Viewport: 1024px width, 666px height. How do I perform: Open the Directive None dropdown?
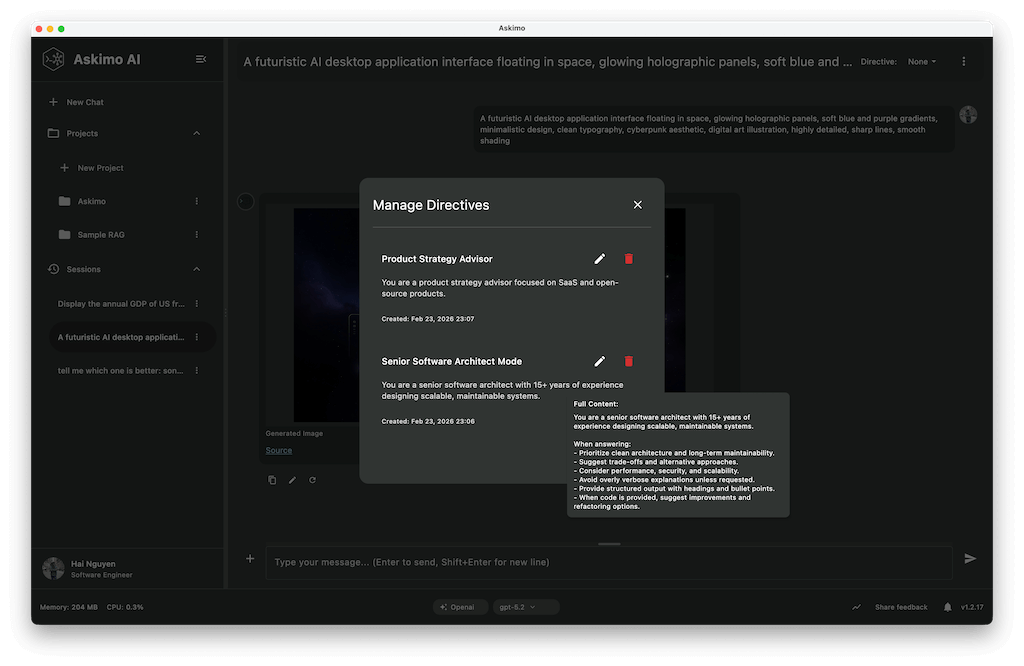tap(921, 61)
